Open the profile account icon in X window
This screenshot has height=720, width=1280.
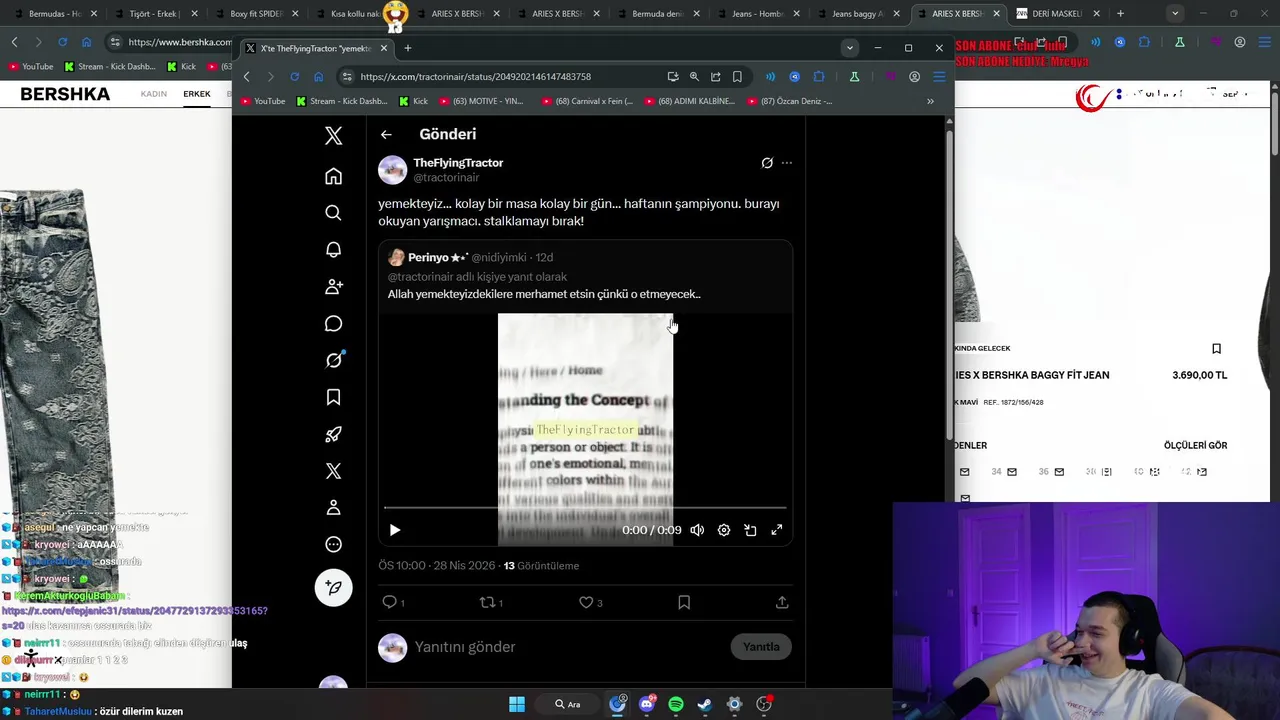(x=914, y=77)
